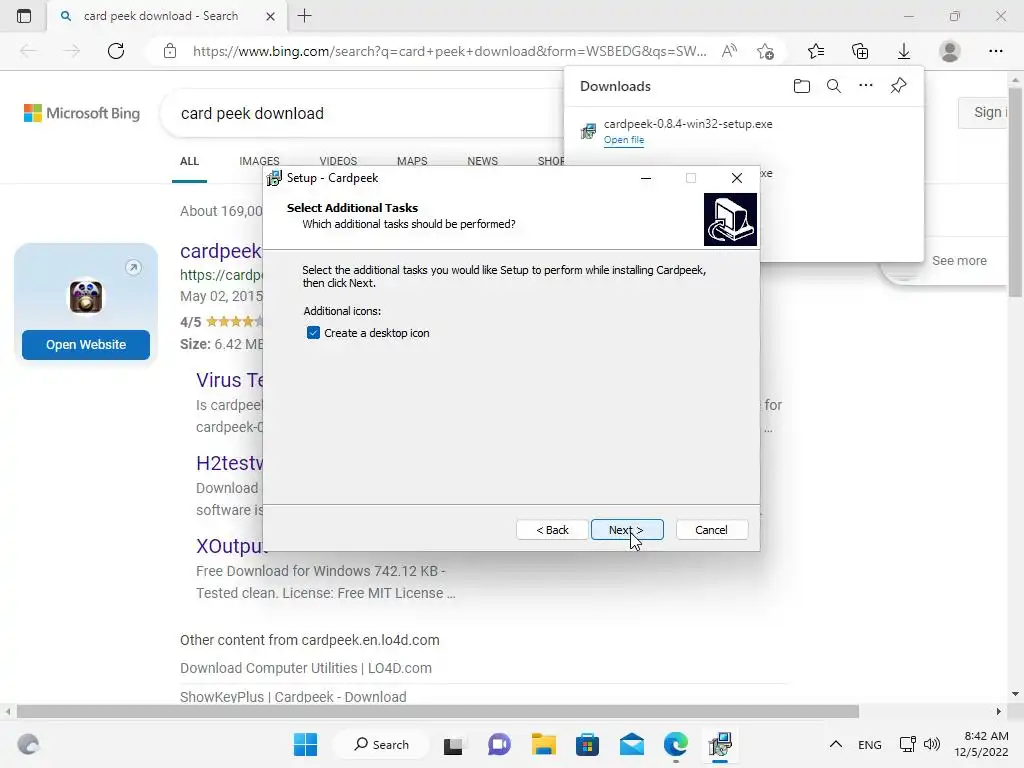Viewport: 1024px width, 768px height.
Task: Toggle Read aloud icon in address bar
Action: point(729,51)
